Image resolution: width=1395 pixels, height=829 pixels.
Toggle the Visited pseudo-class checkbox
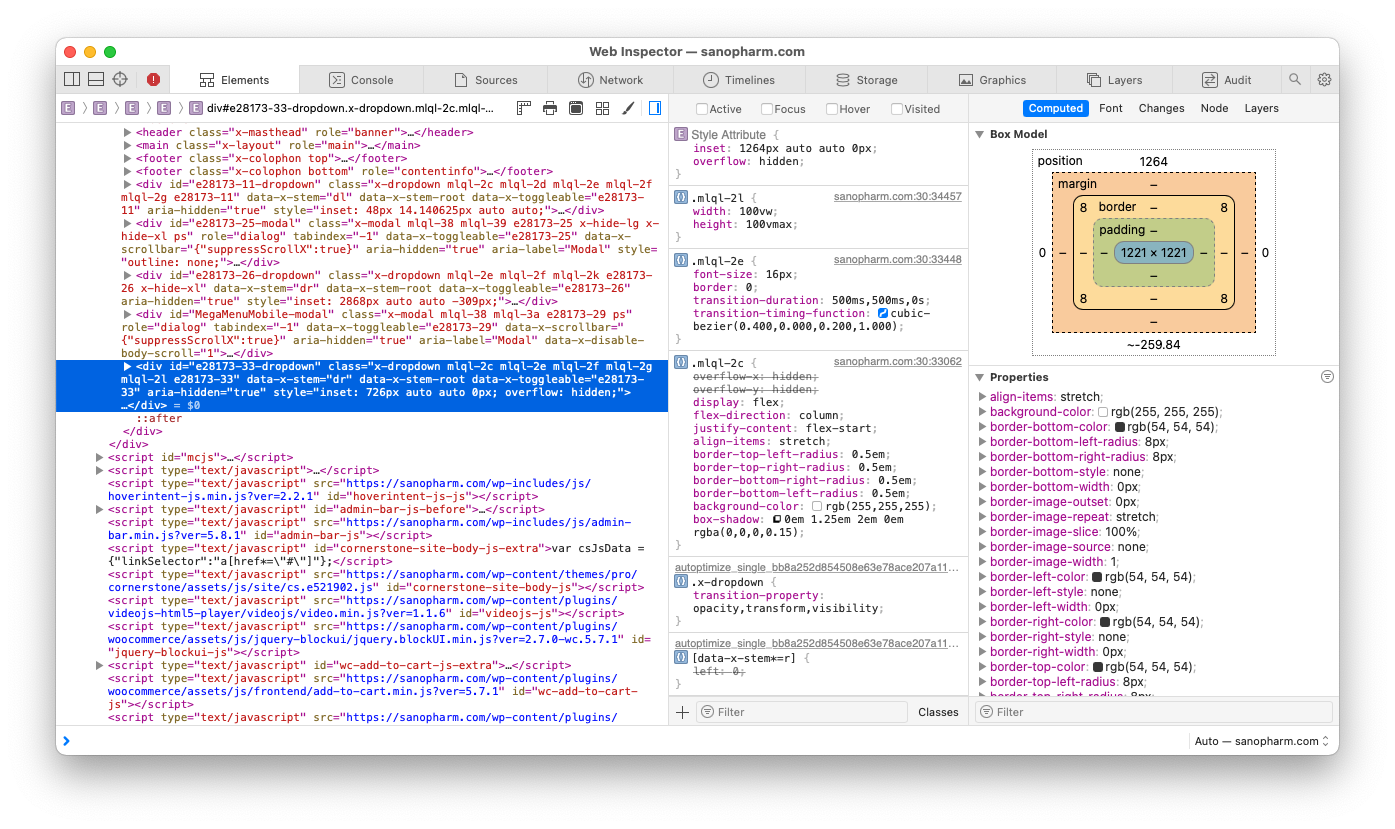tap(897, 109)
